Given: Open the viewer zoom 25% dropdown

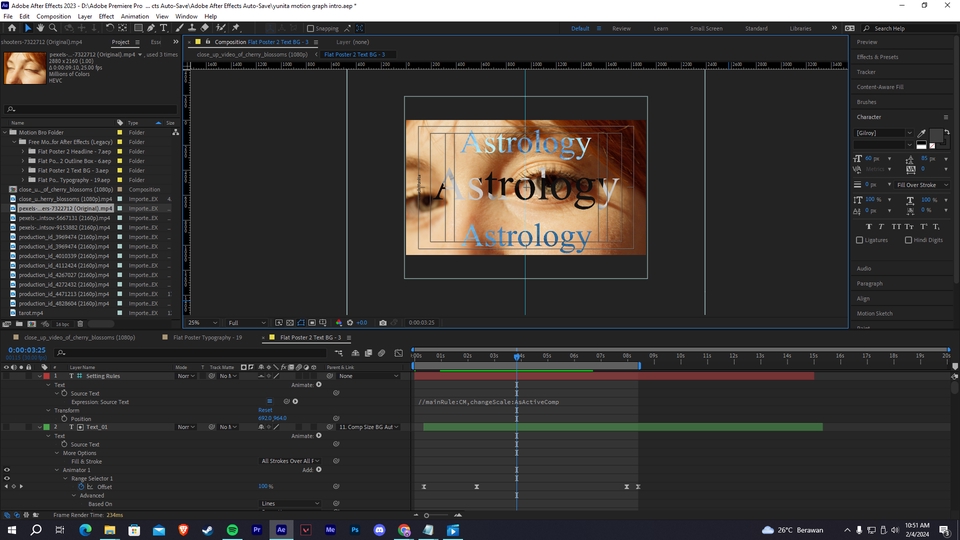Looking at the screenshot, I should point(203,323).
